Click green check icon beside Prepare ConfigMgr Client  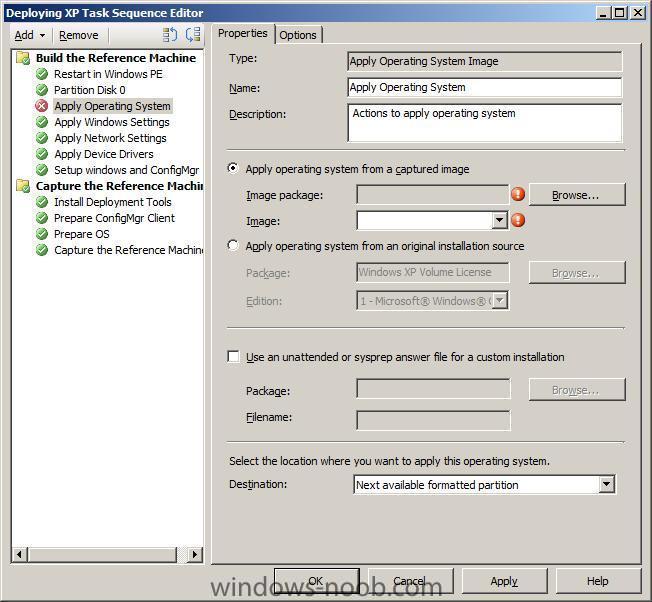coord(42,218)
